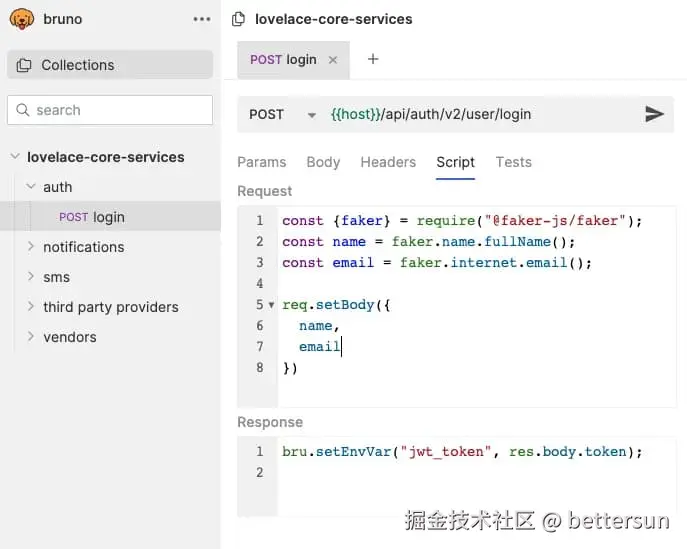Focus the collection search field
687x549 pixels.
pyautogui.click(x=110, y=110)
